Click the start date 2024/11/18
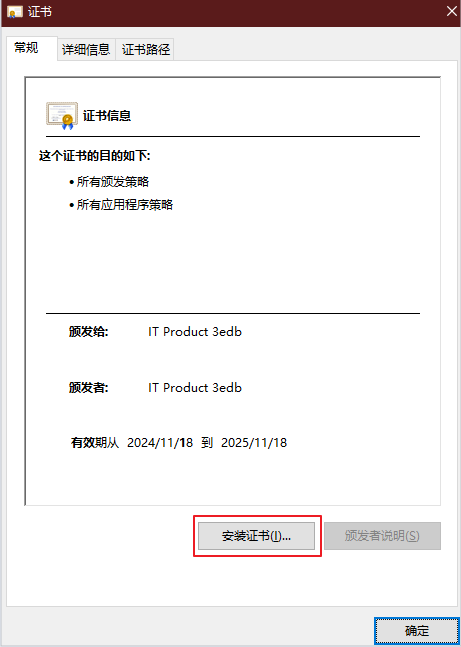The image size is (461, 647). click(160, 443)
